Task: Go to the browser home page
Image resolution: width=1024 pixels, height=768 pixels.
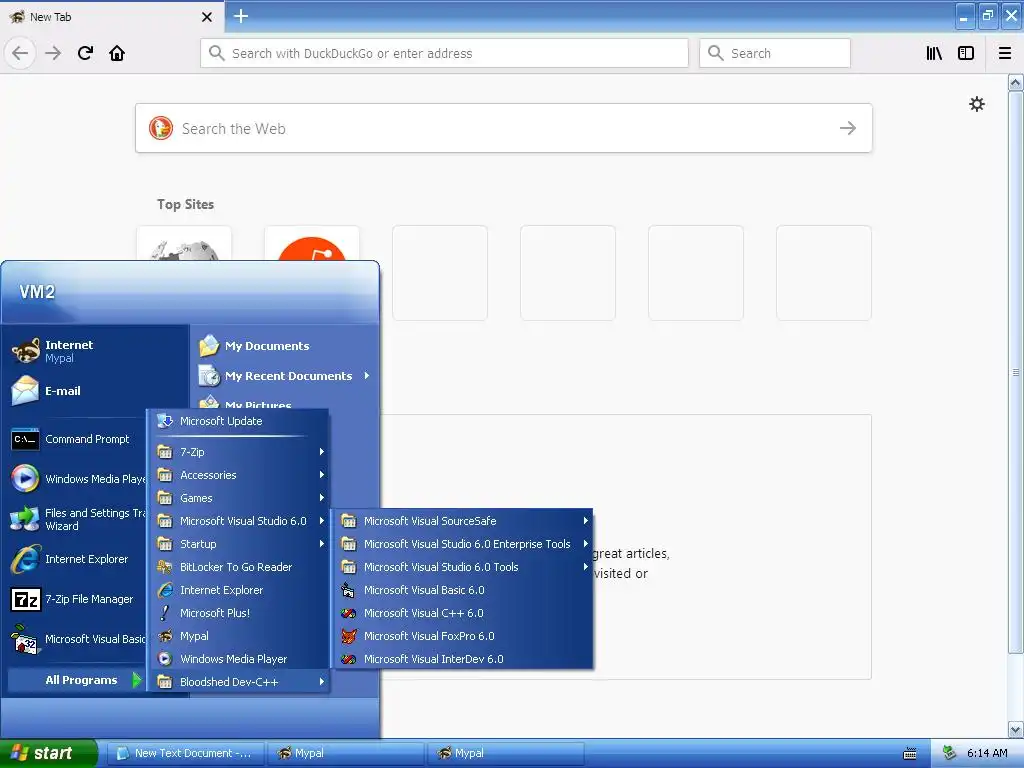Action: coord(117,53)
